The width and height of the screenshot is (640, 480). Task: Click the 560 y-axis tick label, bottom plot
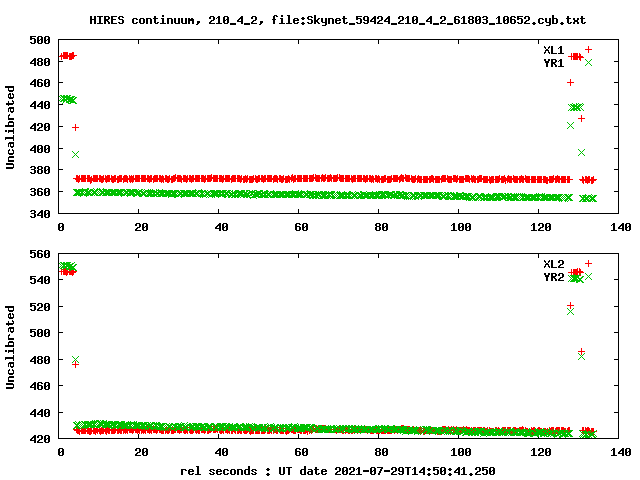(x=40, y=254)
